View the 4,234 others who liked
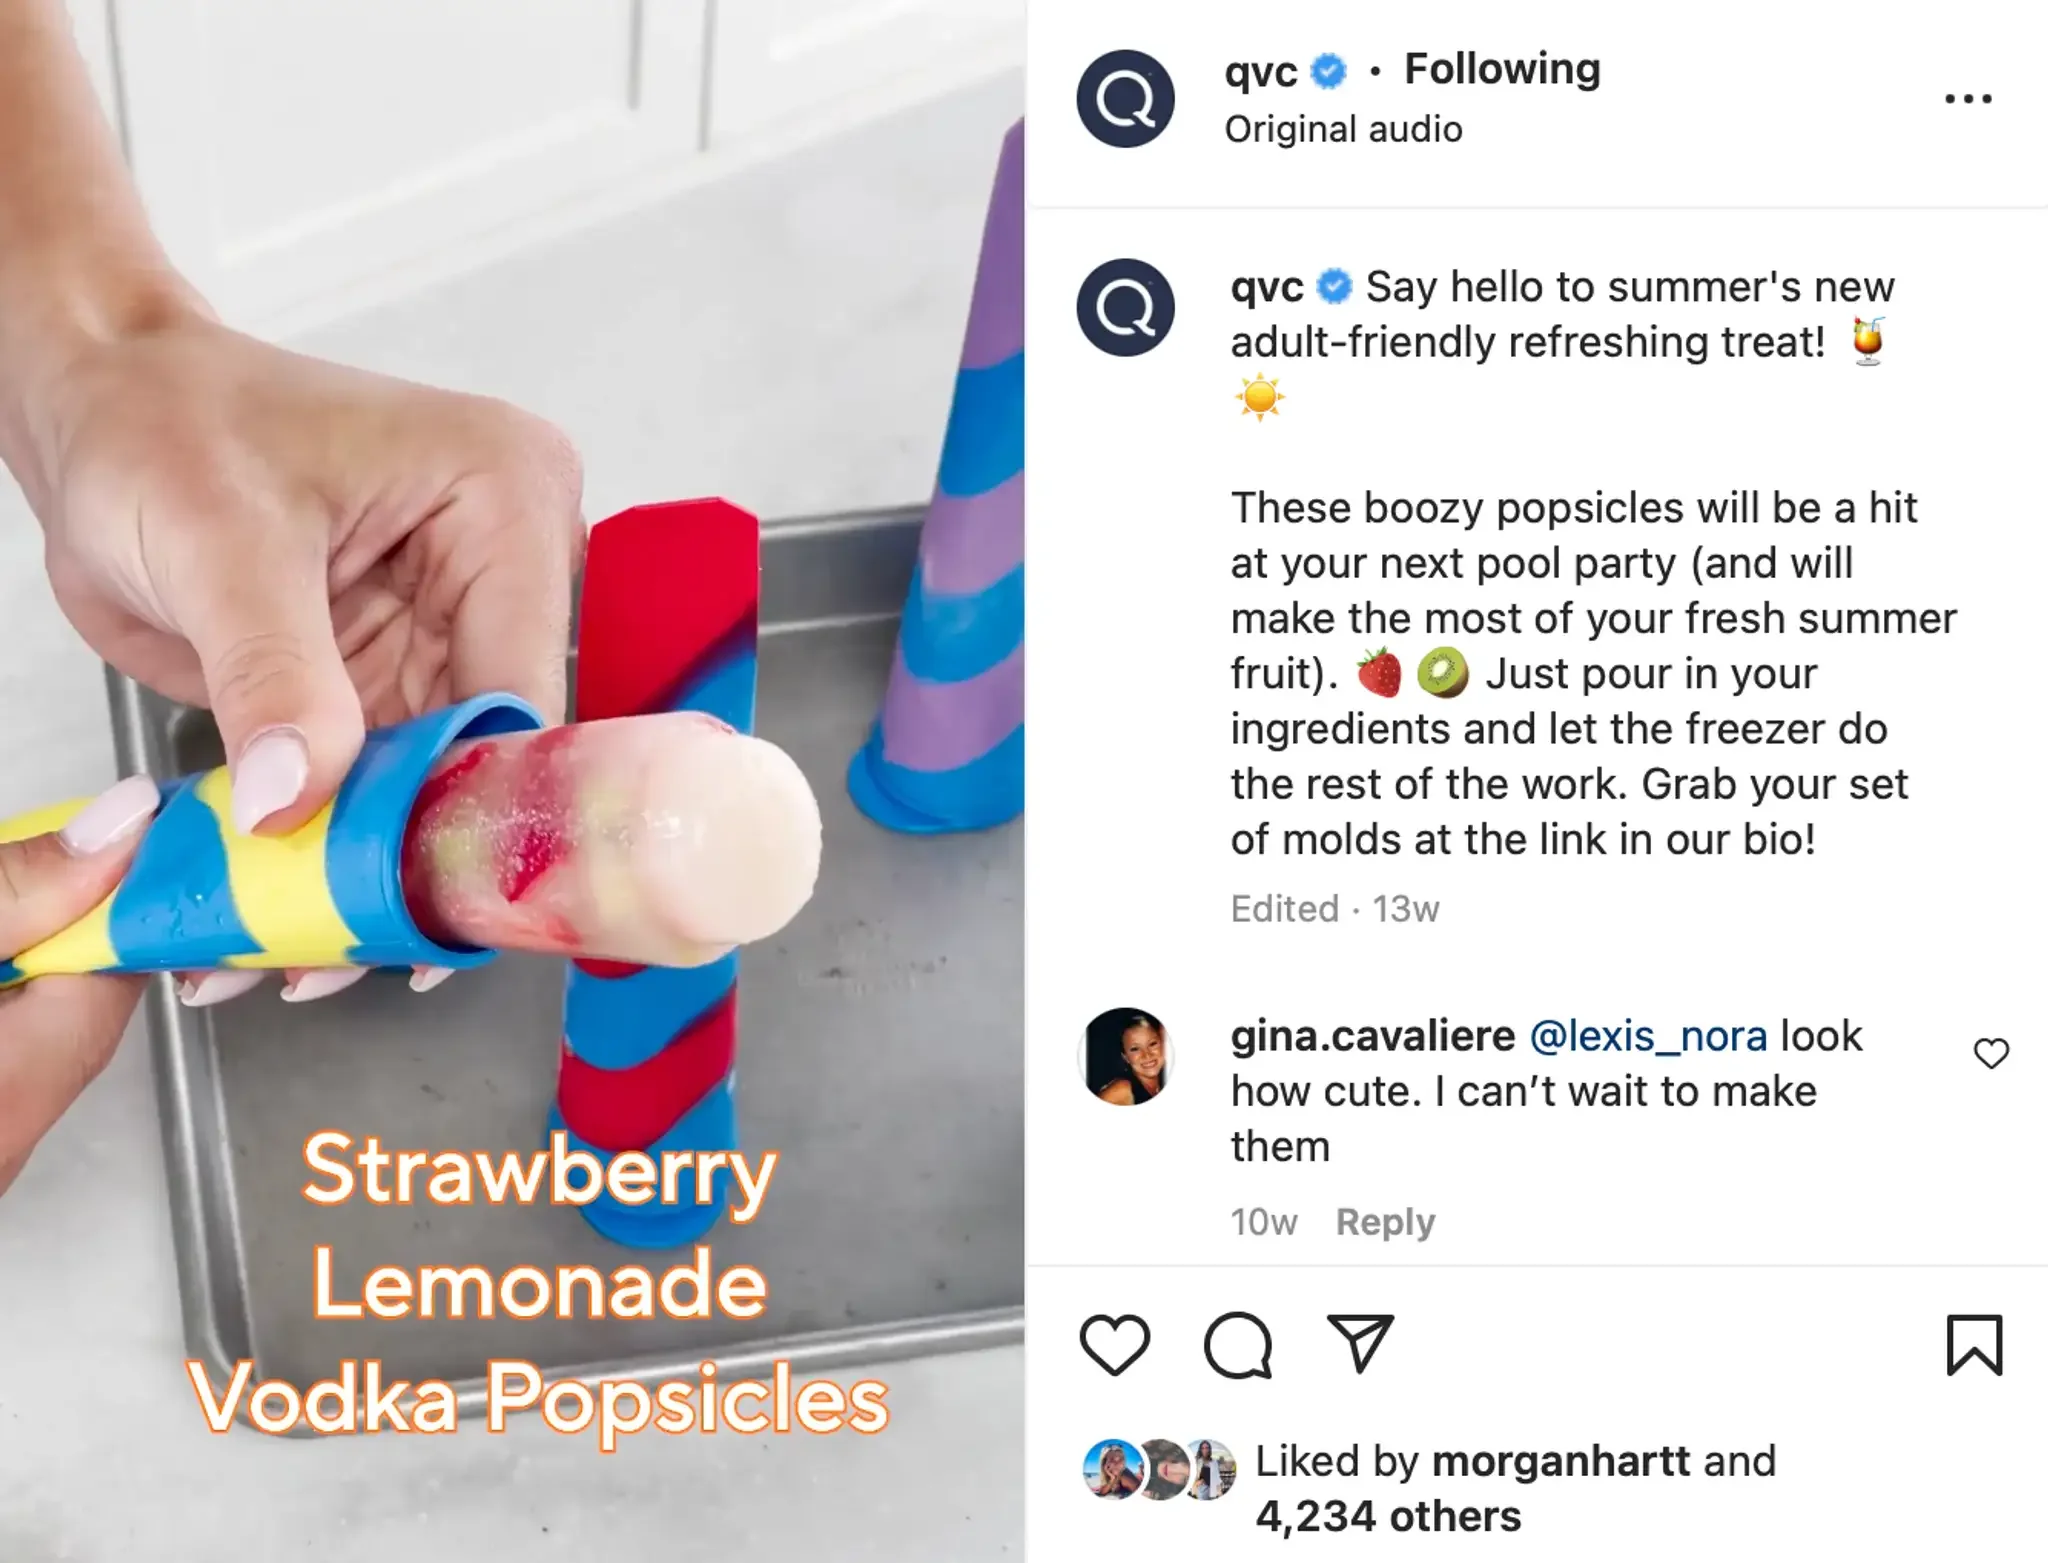 [1388, 1517]
